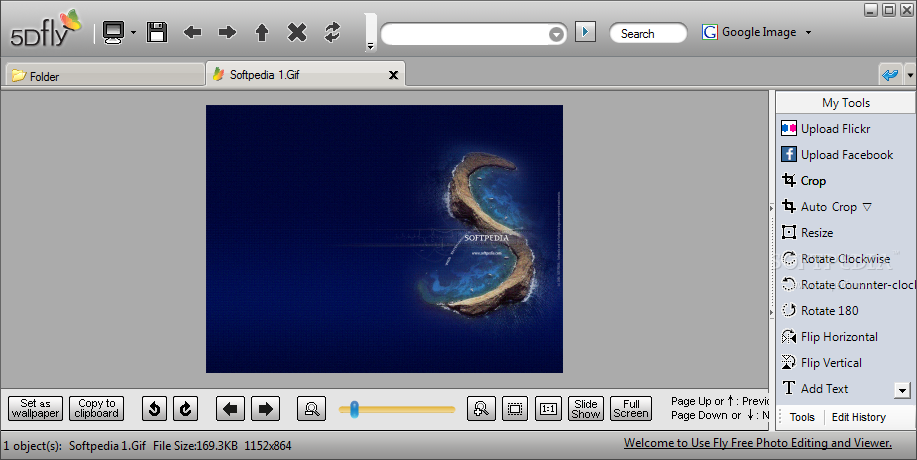Click the My Tools panel header
Viewport: 917px width, 460px height.
coord(846,103)
